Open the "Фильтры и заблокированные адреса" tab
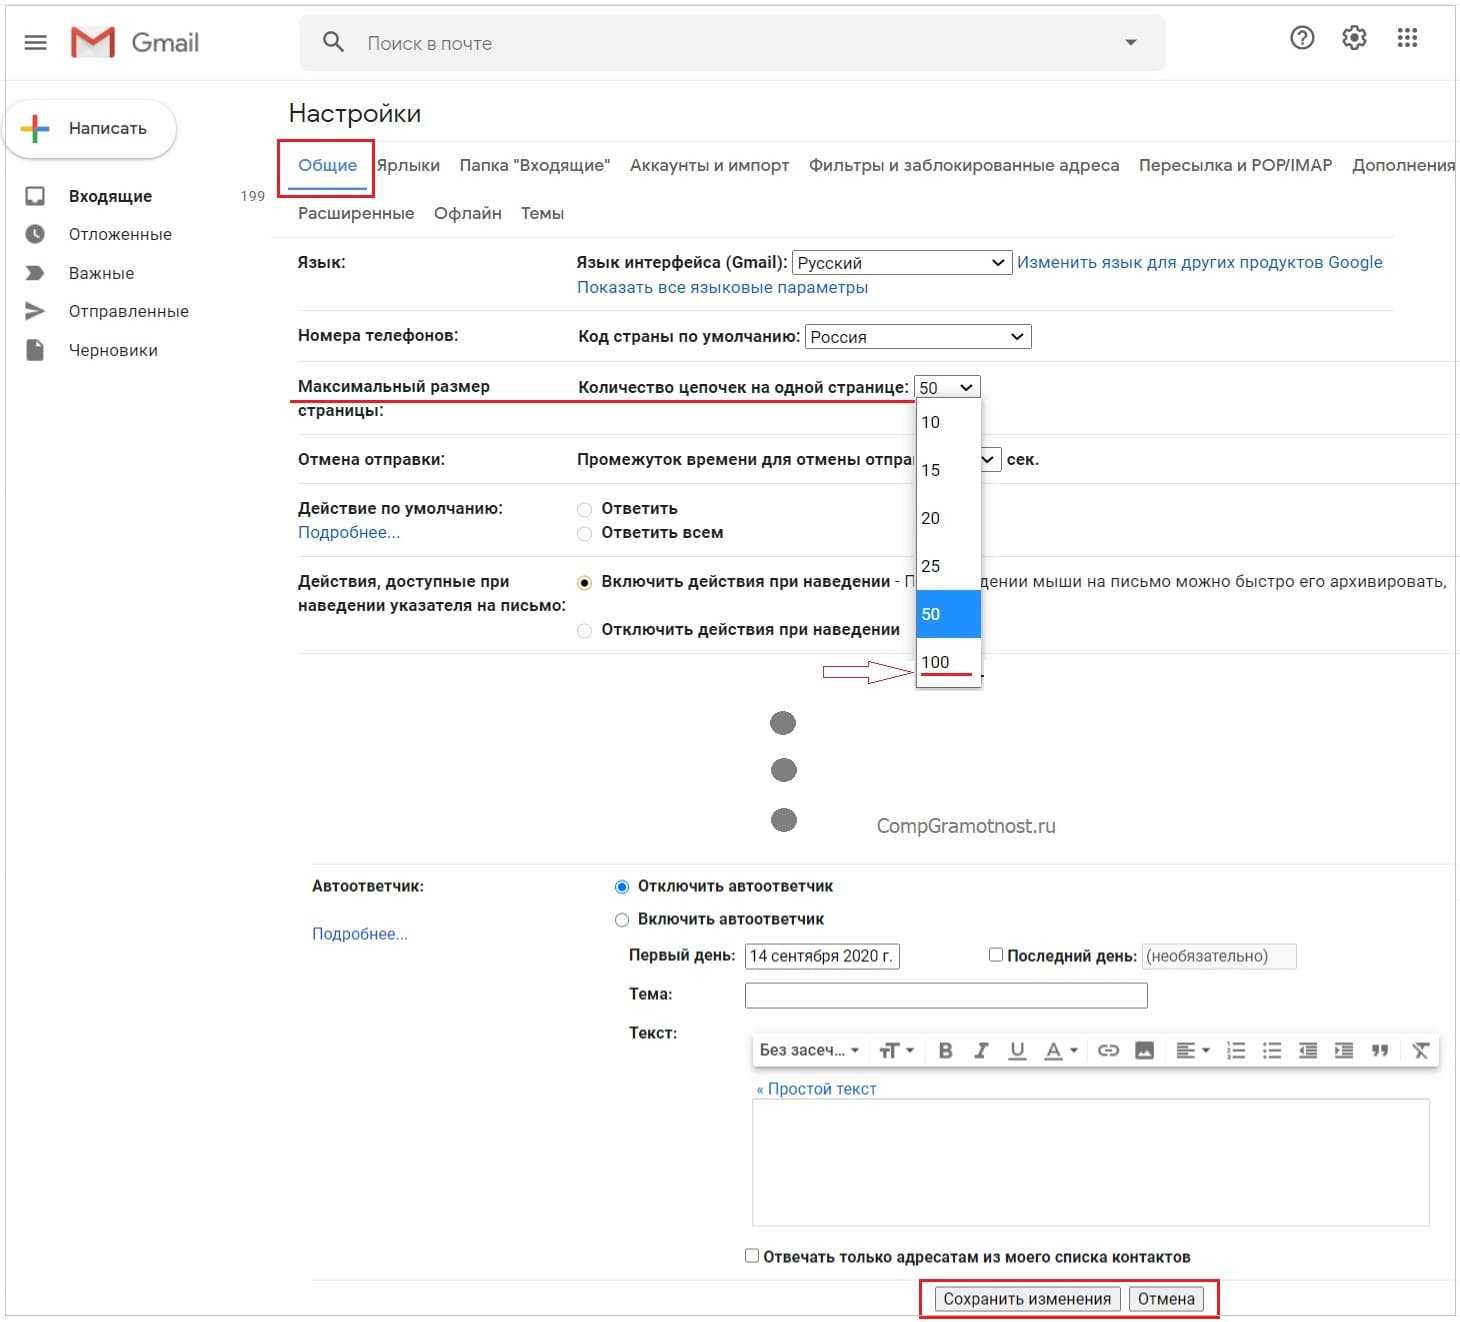The image size is (1460, 1322). click(x=963, y=165)
